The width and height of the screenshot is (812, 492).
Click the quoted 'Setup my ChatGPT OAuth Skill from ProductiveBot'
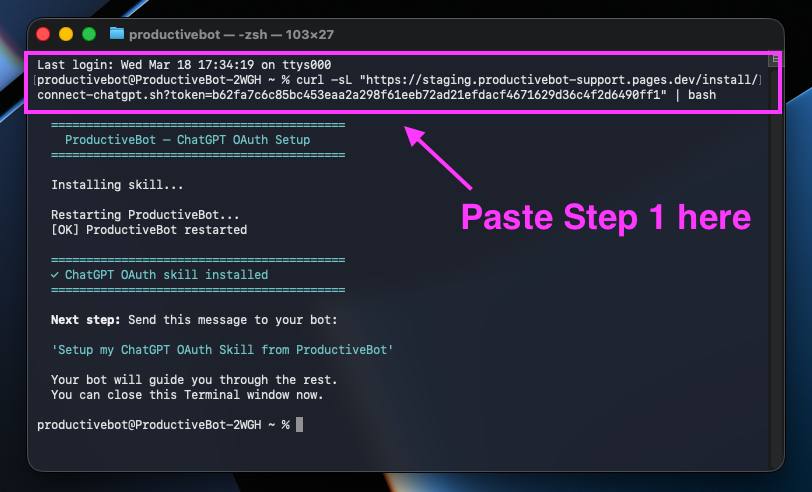point(222,350)
